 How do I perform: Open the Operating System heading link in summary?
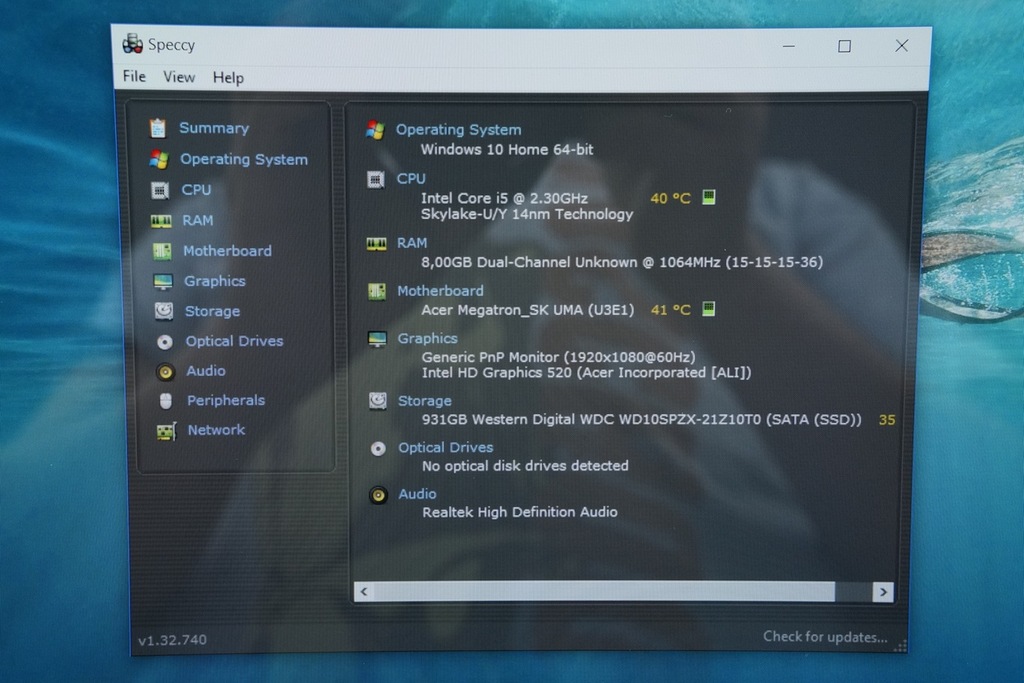(458, 130)
